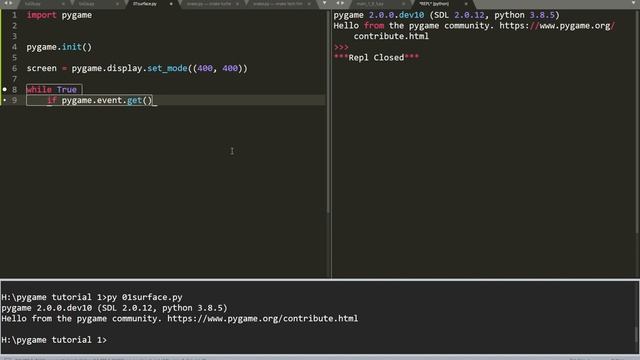Click 'https://www.pygame.org/' URL in the REPL pane

(557, 26)
